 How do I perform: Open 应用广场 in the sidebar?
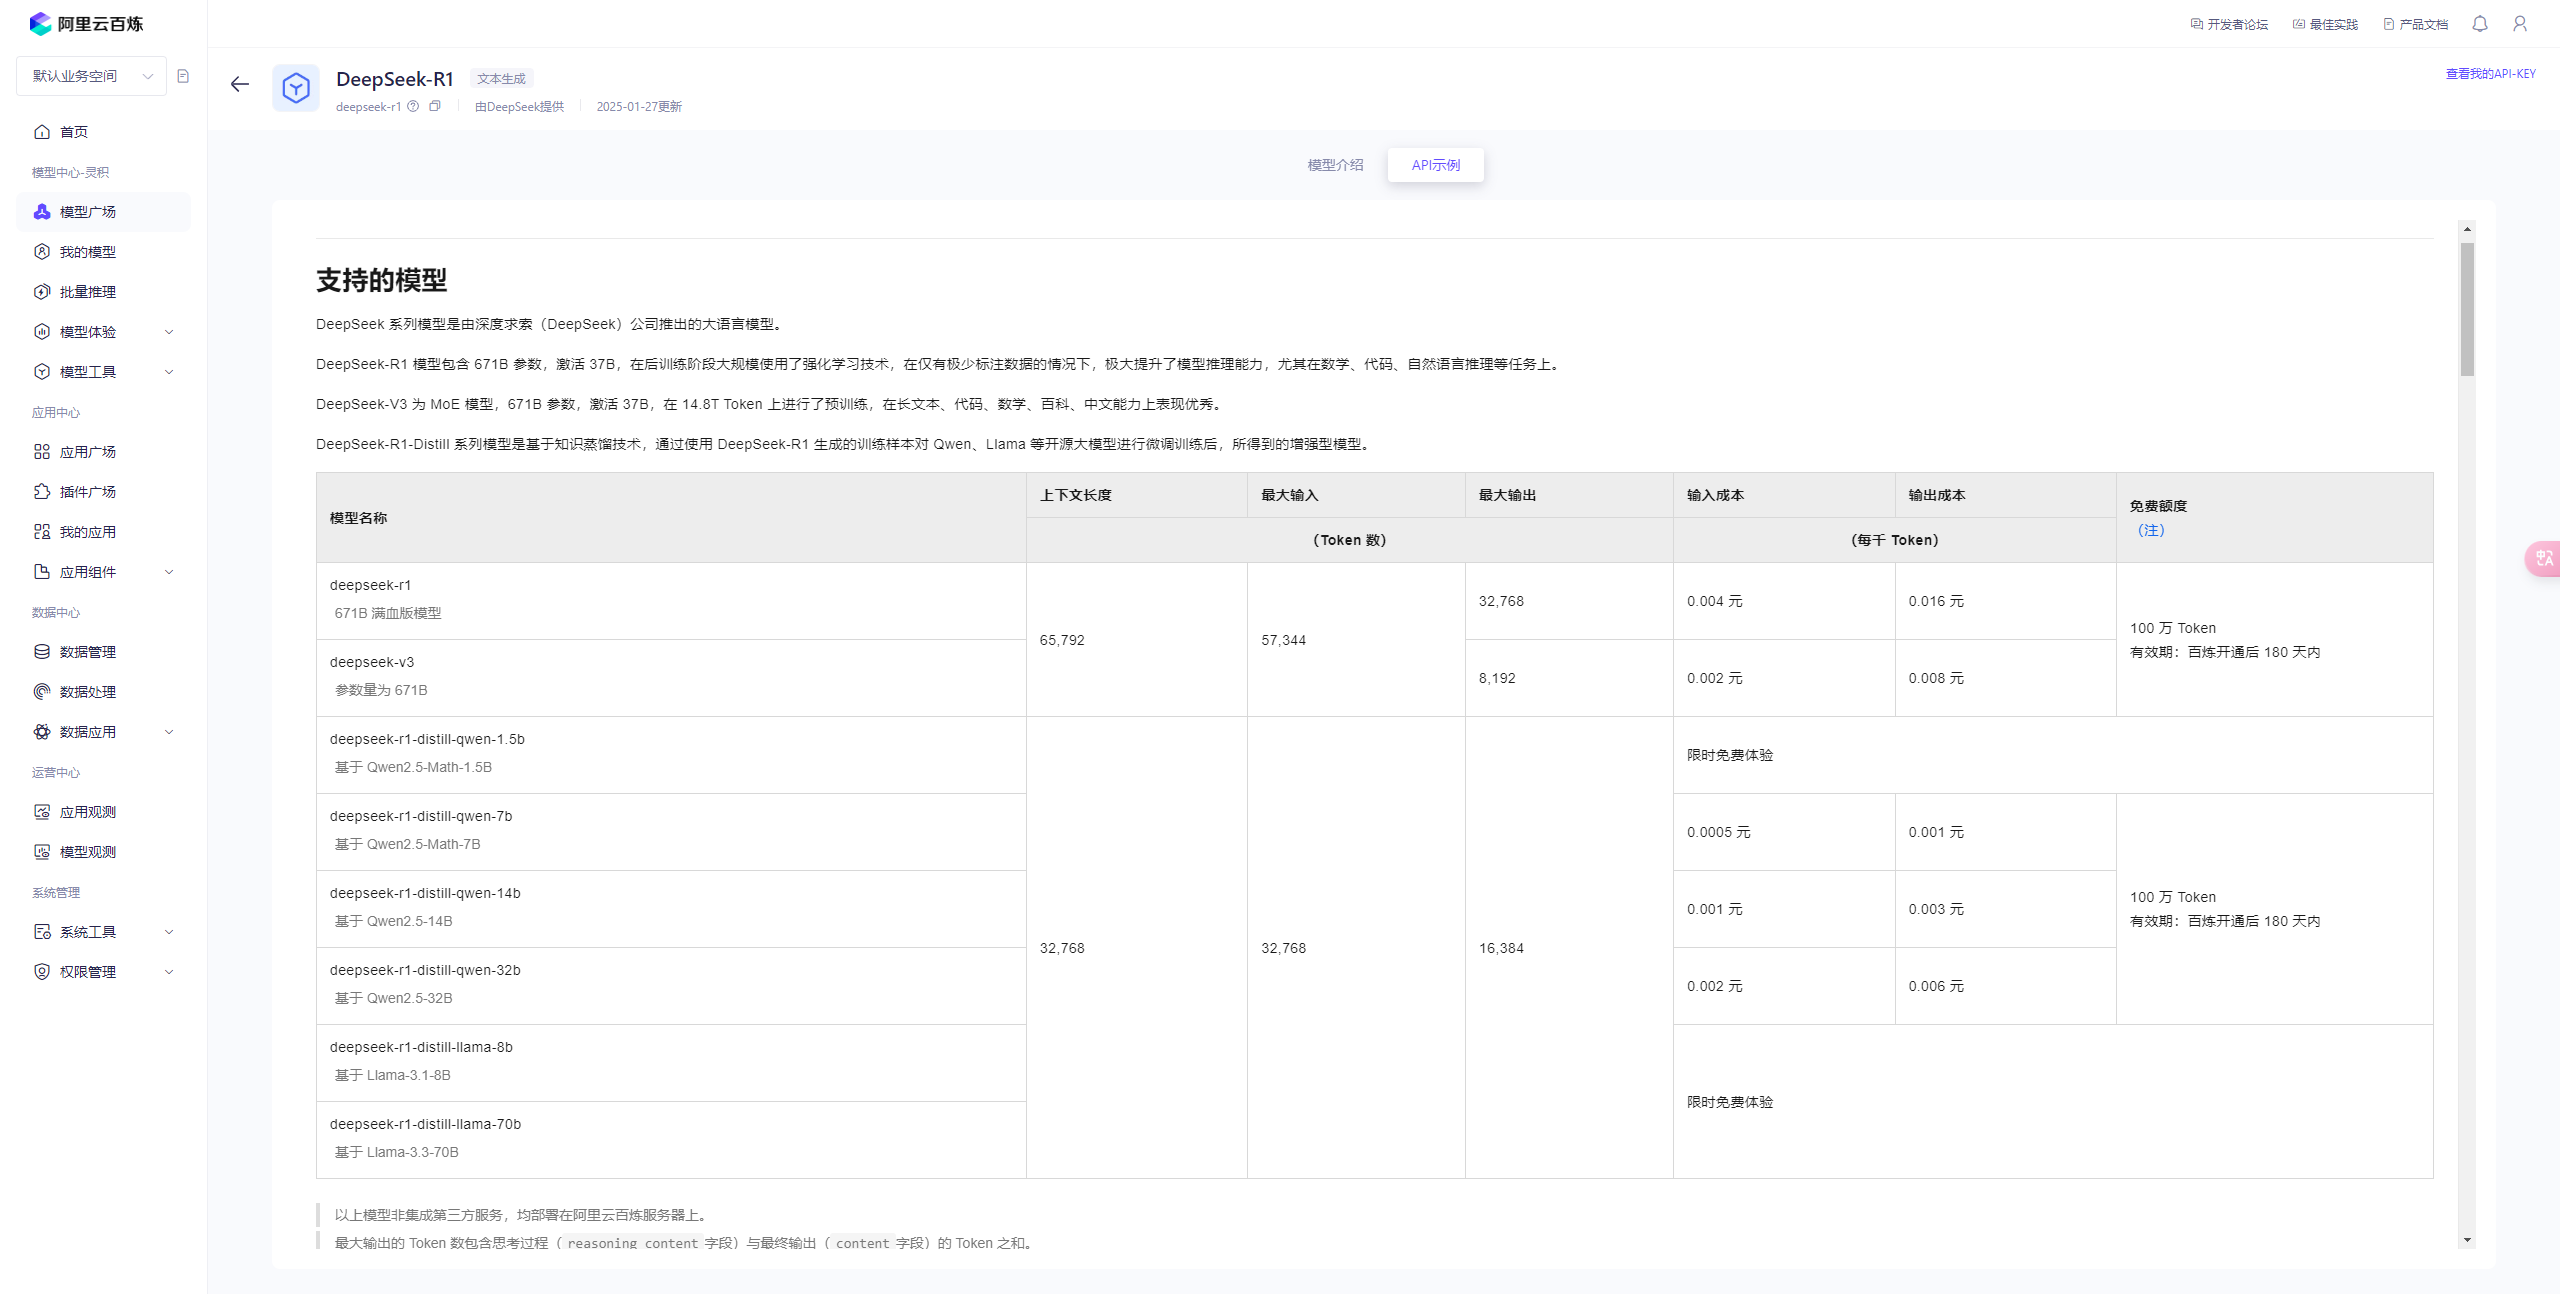pyautogui.click(x=103, y=452)
